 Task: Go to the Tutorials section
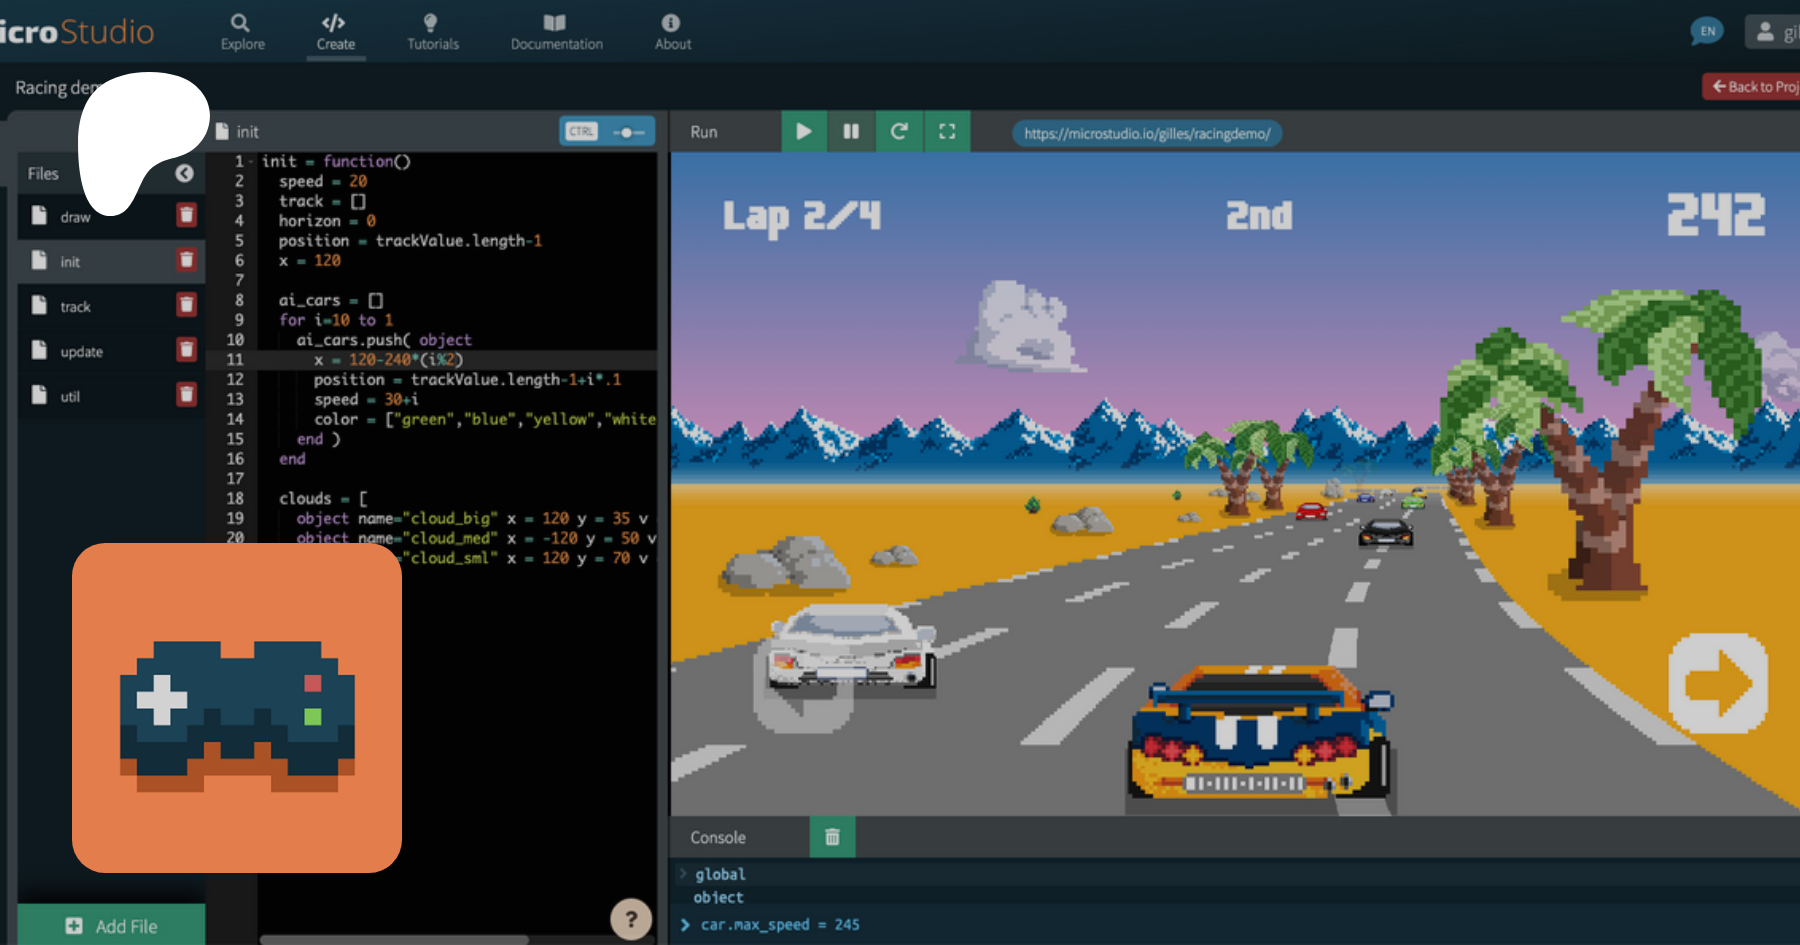pyautogui.click(x=432, y=32)
